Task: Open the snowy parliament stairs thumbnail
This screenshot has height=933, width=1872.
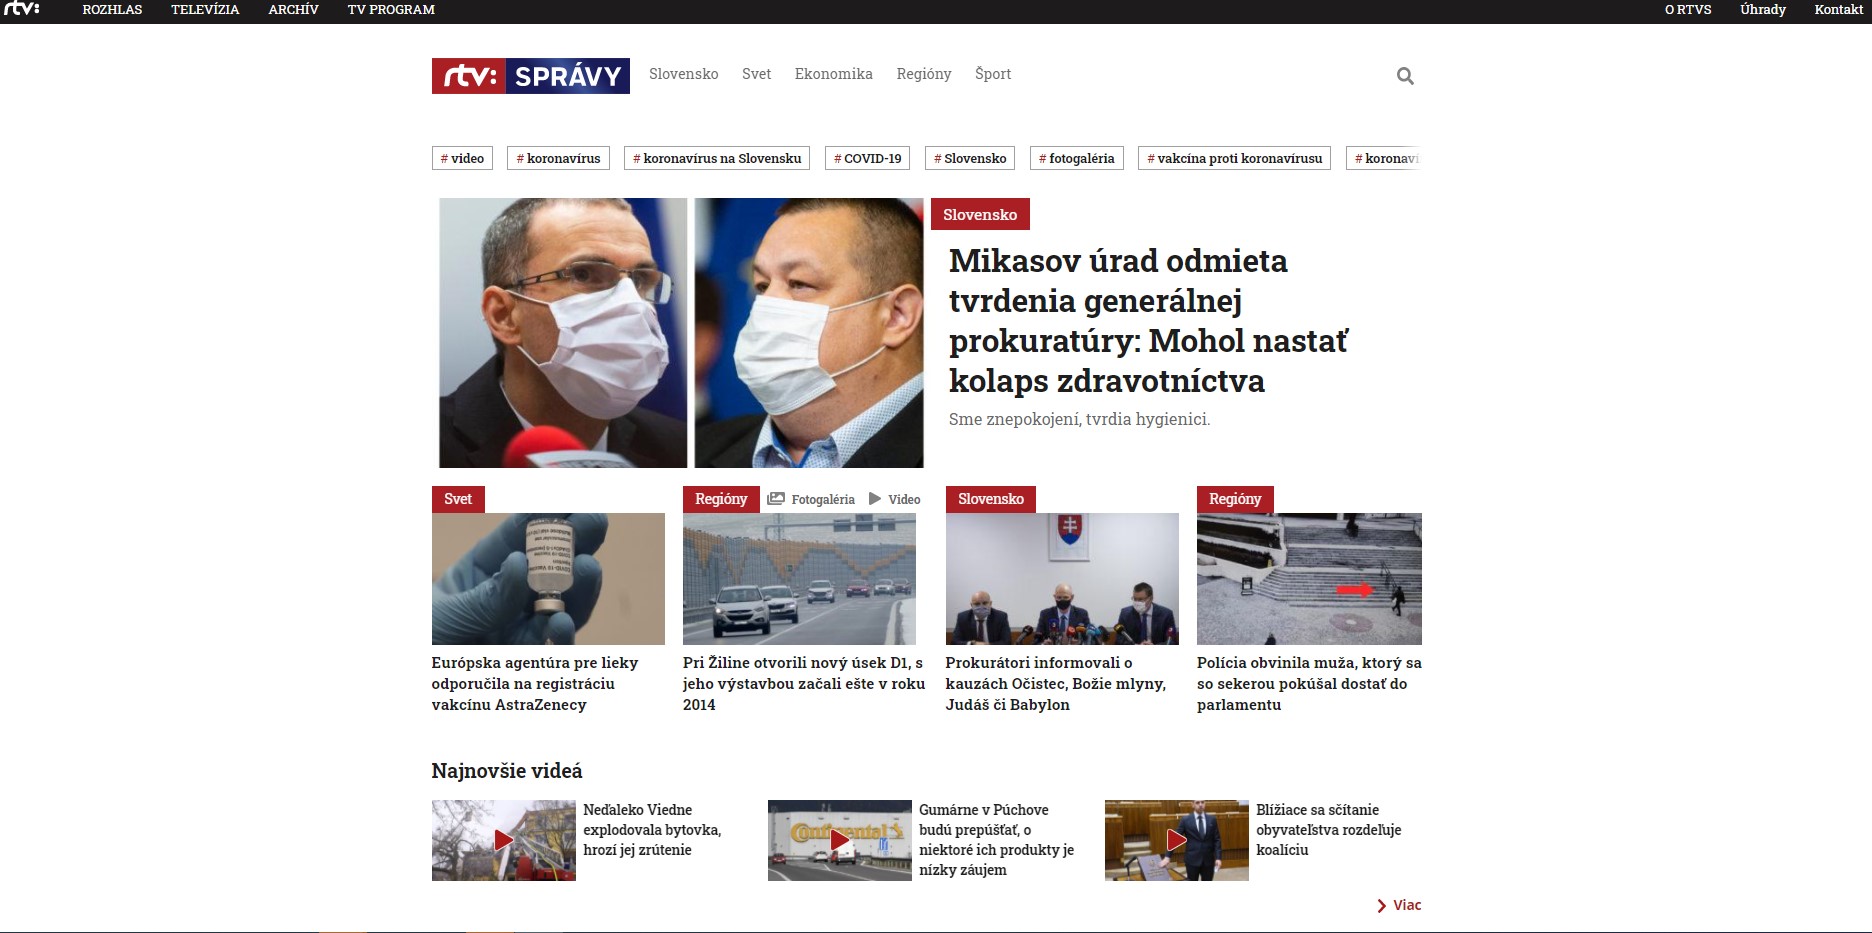Action: click(1309, 579)
